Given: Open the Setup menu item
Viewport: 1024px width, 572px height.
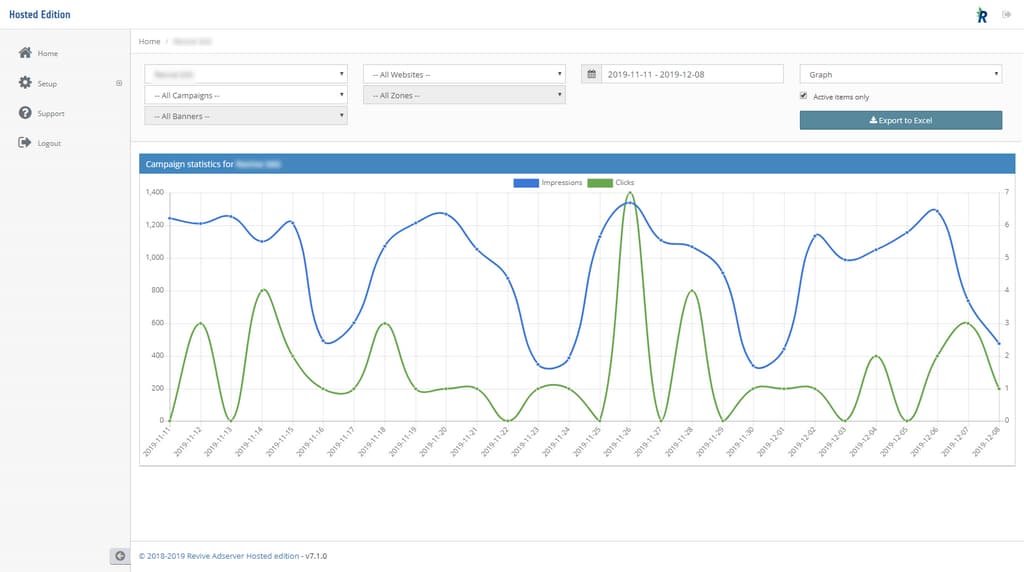Looking at the screenshot, I should [x=47, y=84].
